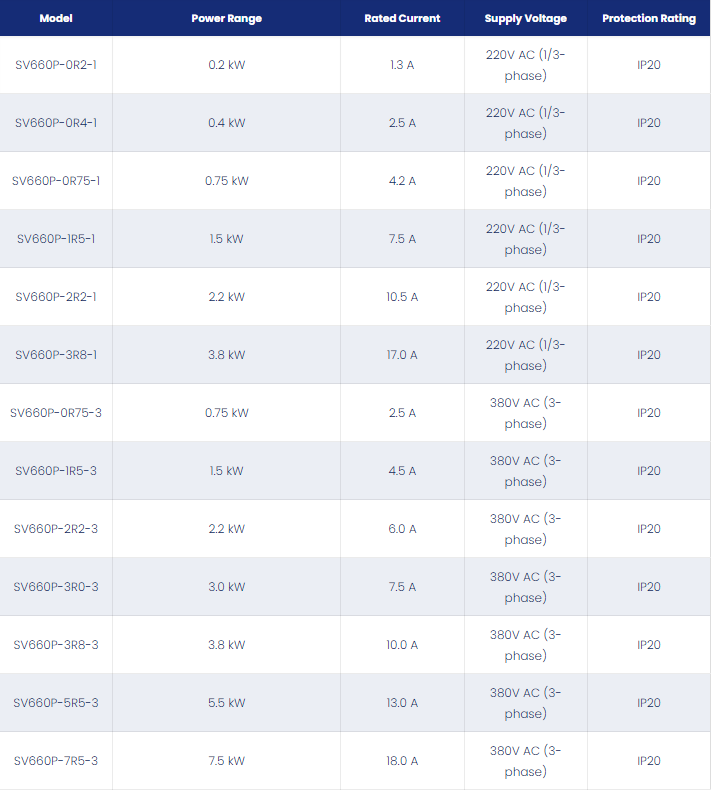The image size is (713, 790).
Task: Select the 17.0 A rated current value
Action: pyautogui.click(x=402, y=355)
